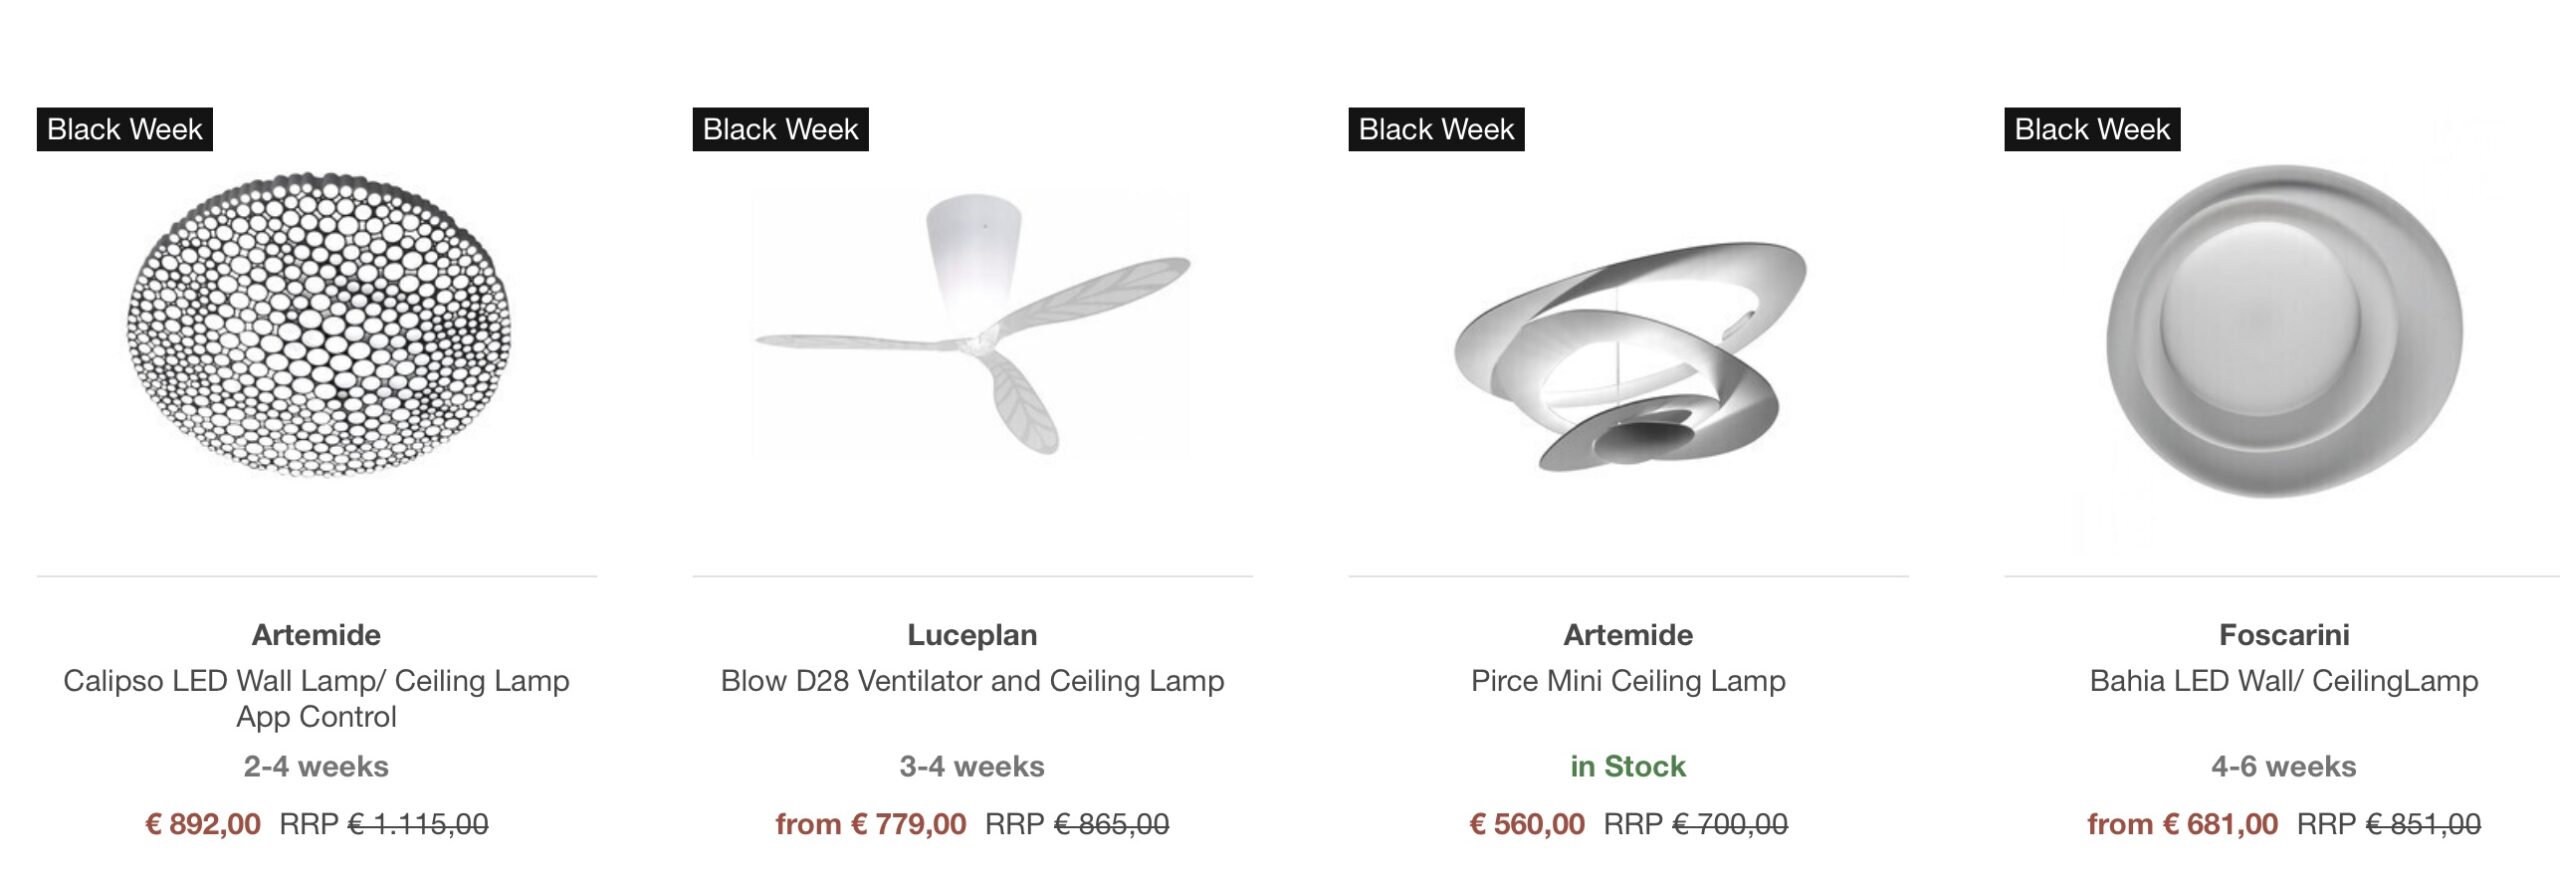
Task: Open Bahia LED Wall/ CeilingLamp link
Action: (2284, 681)
